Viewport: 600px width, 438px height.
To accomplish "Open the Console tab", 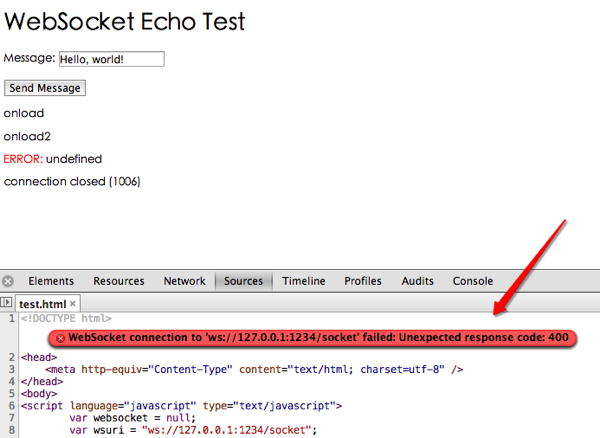I will (x=473, y=281).
